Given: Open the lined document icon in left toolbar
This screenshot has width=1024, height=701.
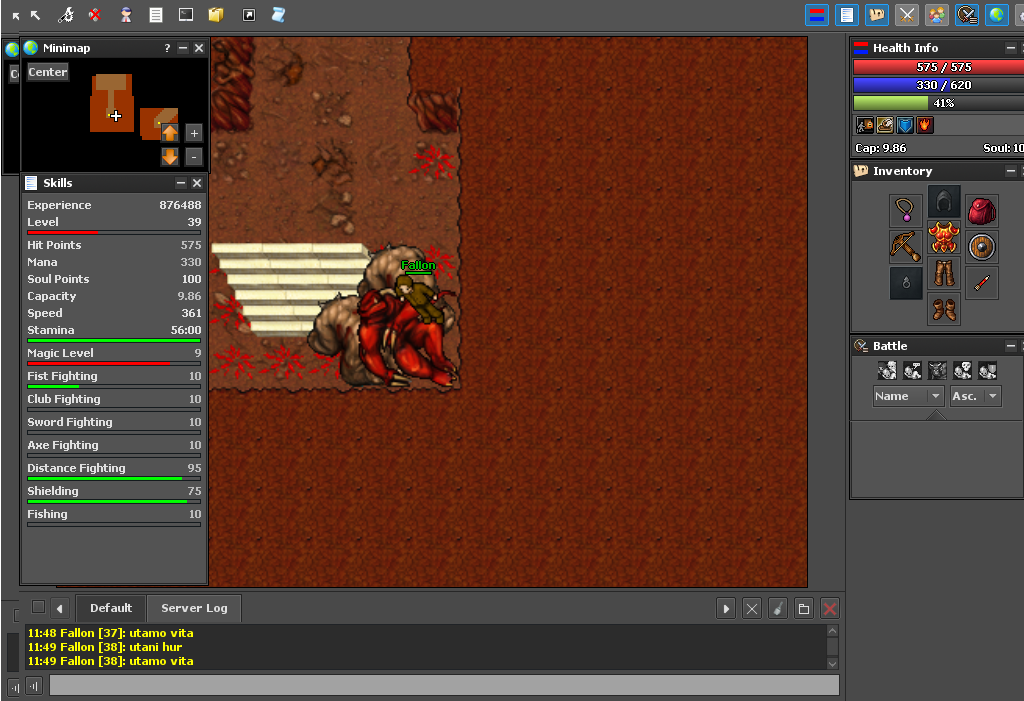Looking at the screenshot, I should (155, 14).
